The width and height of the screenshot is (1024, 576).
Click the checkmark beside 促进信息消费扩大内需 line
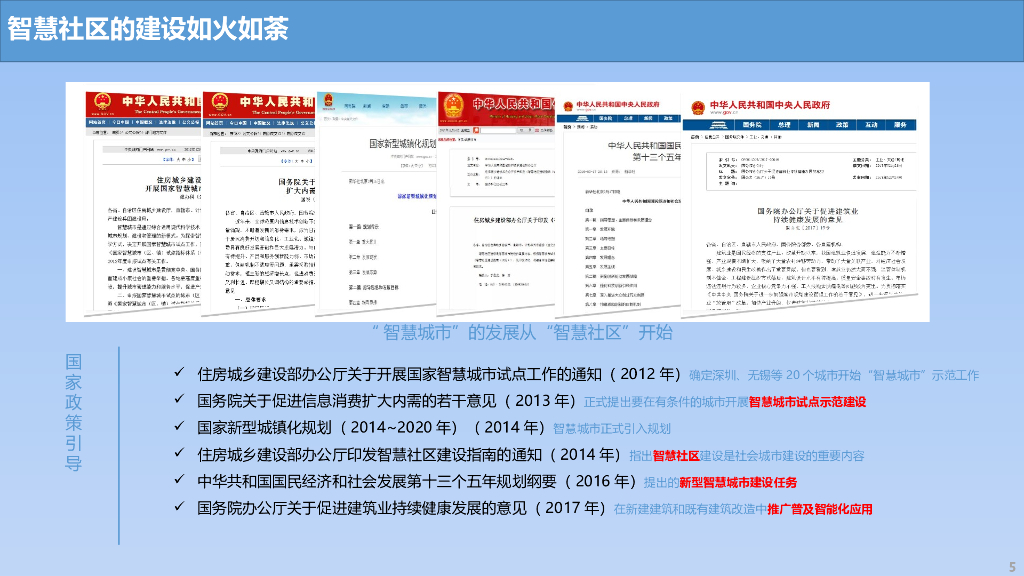point(179,398)
